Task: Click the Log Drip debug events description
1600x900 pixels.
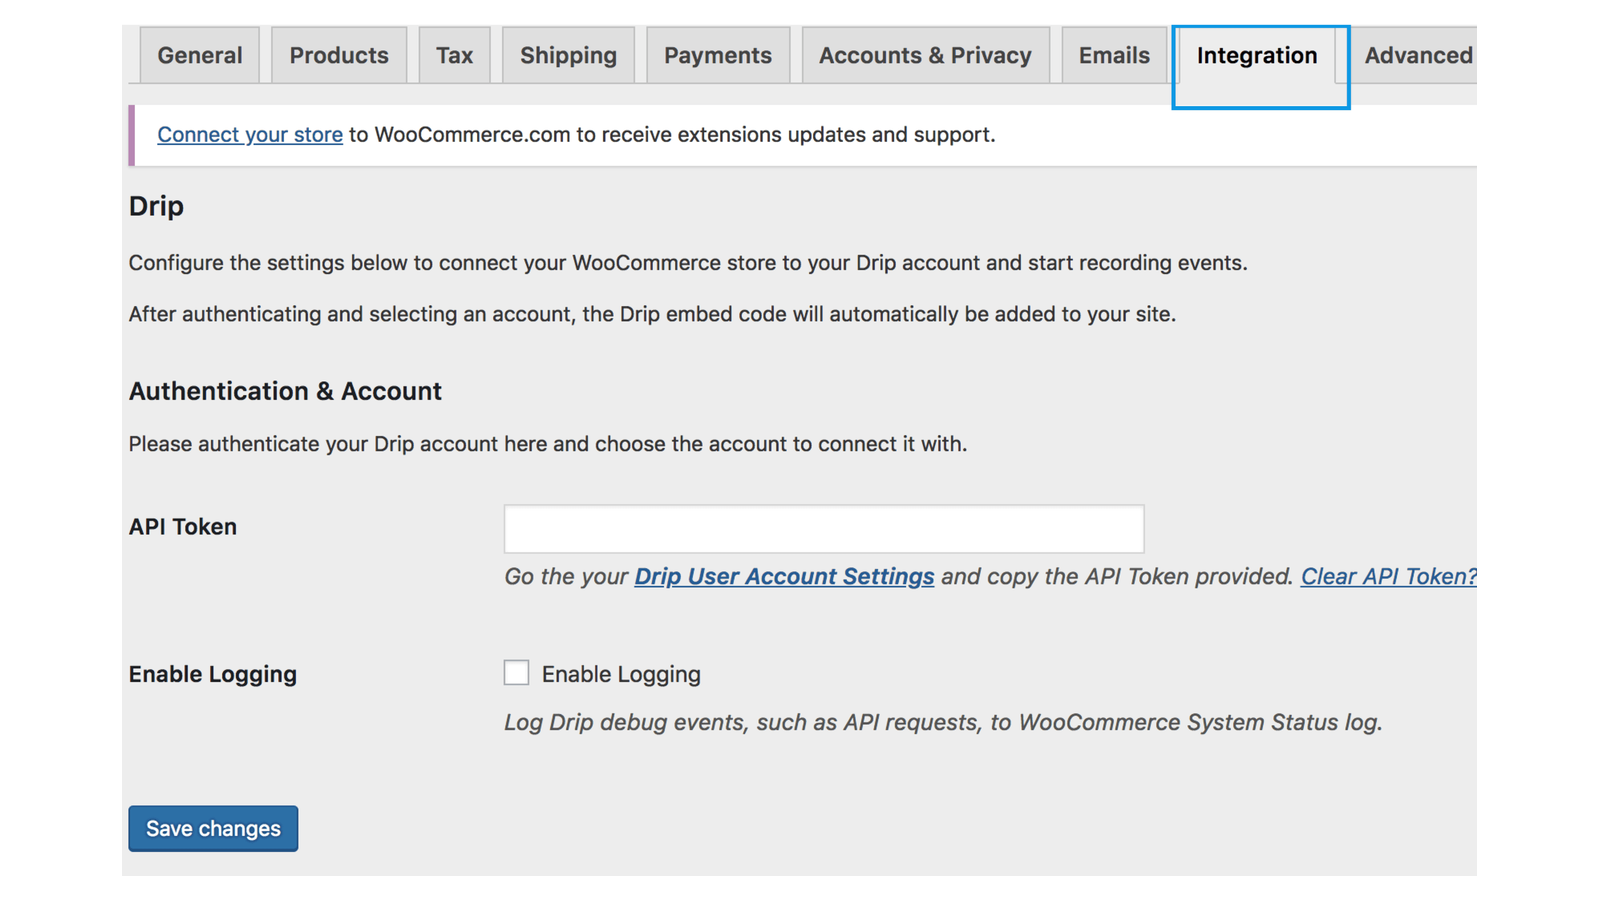Action: click(x=943, y=723)
